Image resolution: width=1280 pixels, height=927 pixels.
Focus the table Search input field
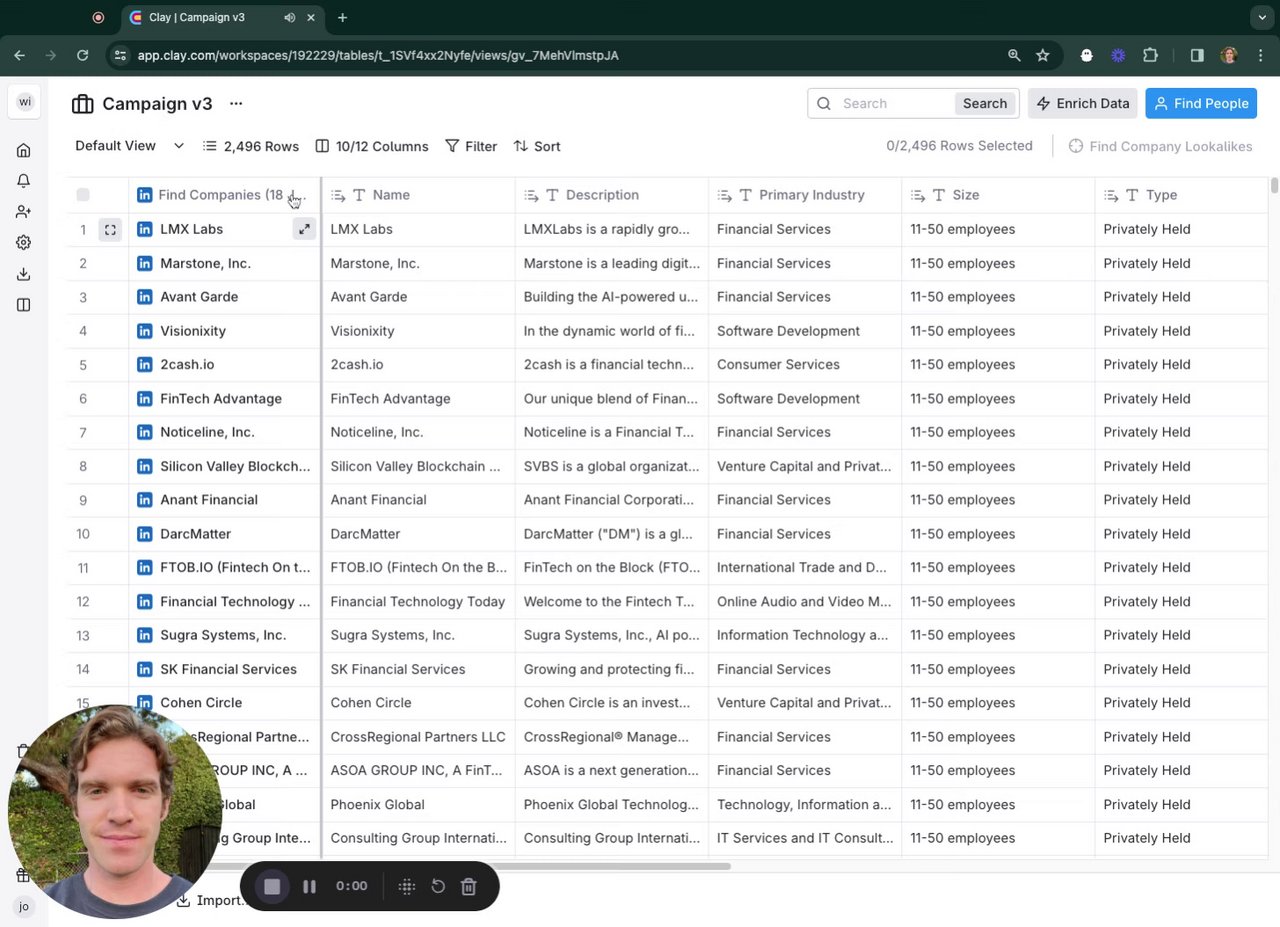[895, 103]
